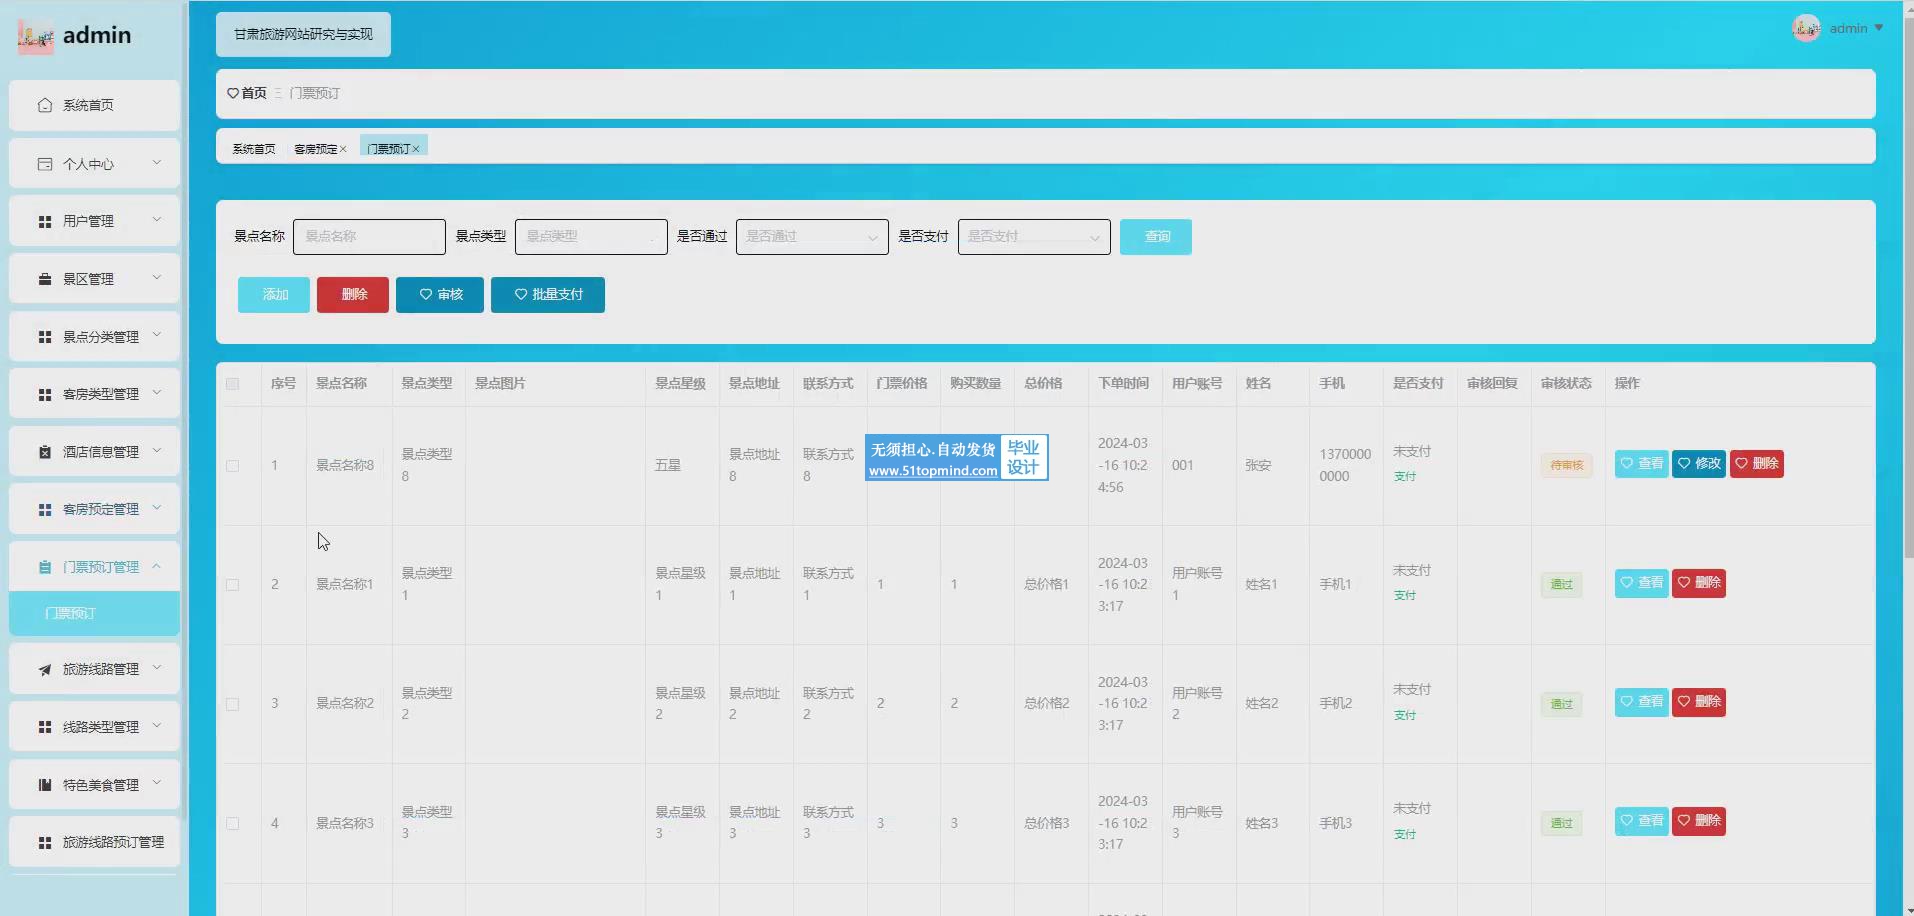Expand the 景区管理 menu chevron
The image size is (1914, 916).
click(157, 278)
